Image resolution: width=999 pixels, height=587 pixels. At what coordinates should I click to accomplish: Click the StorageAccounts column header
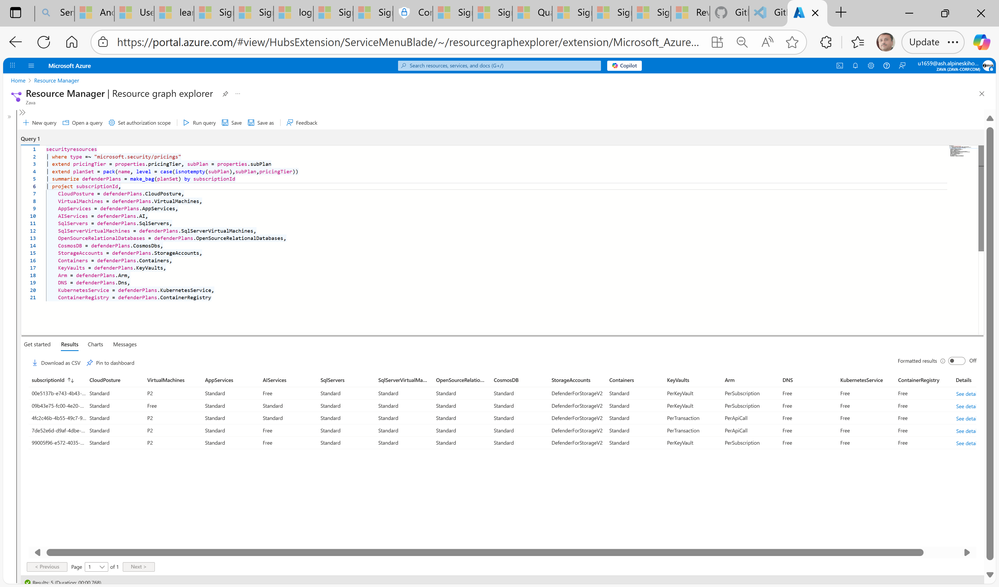pyautogui.click(x=571, y=380)
